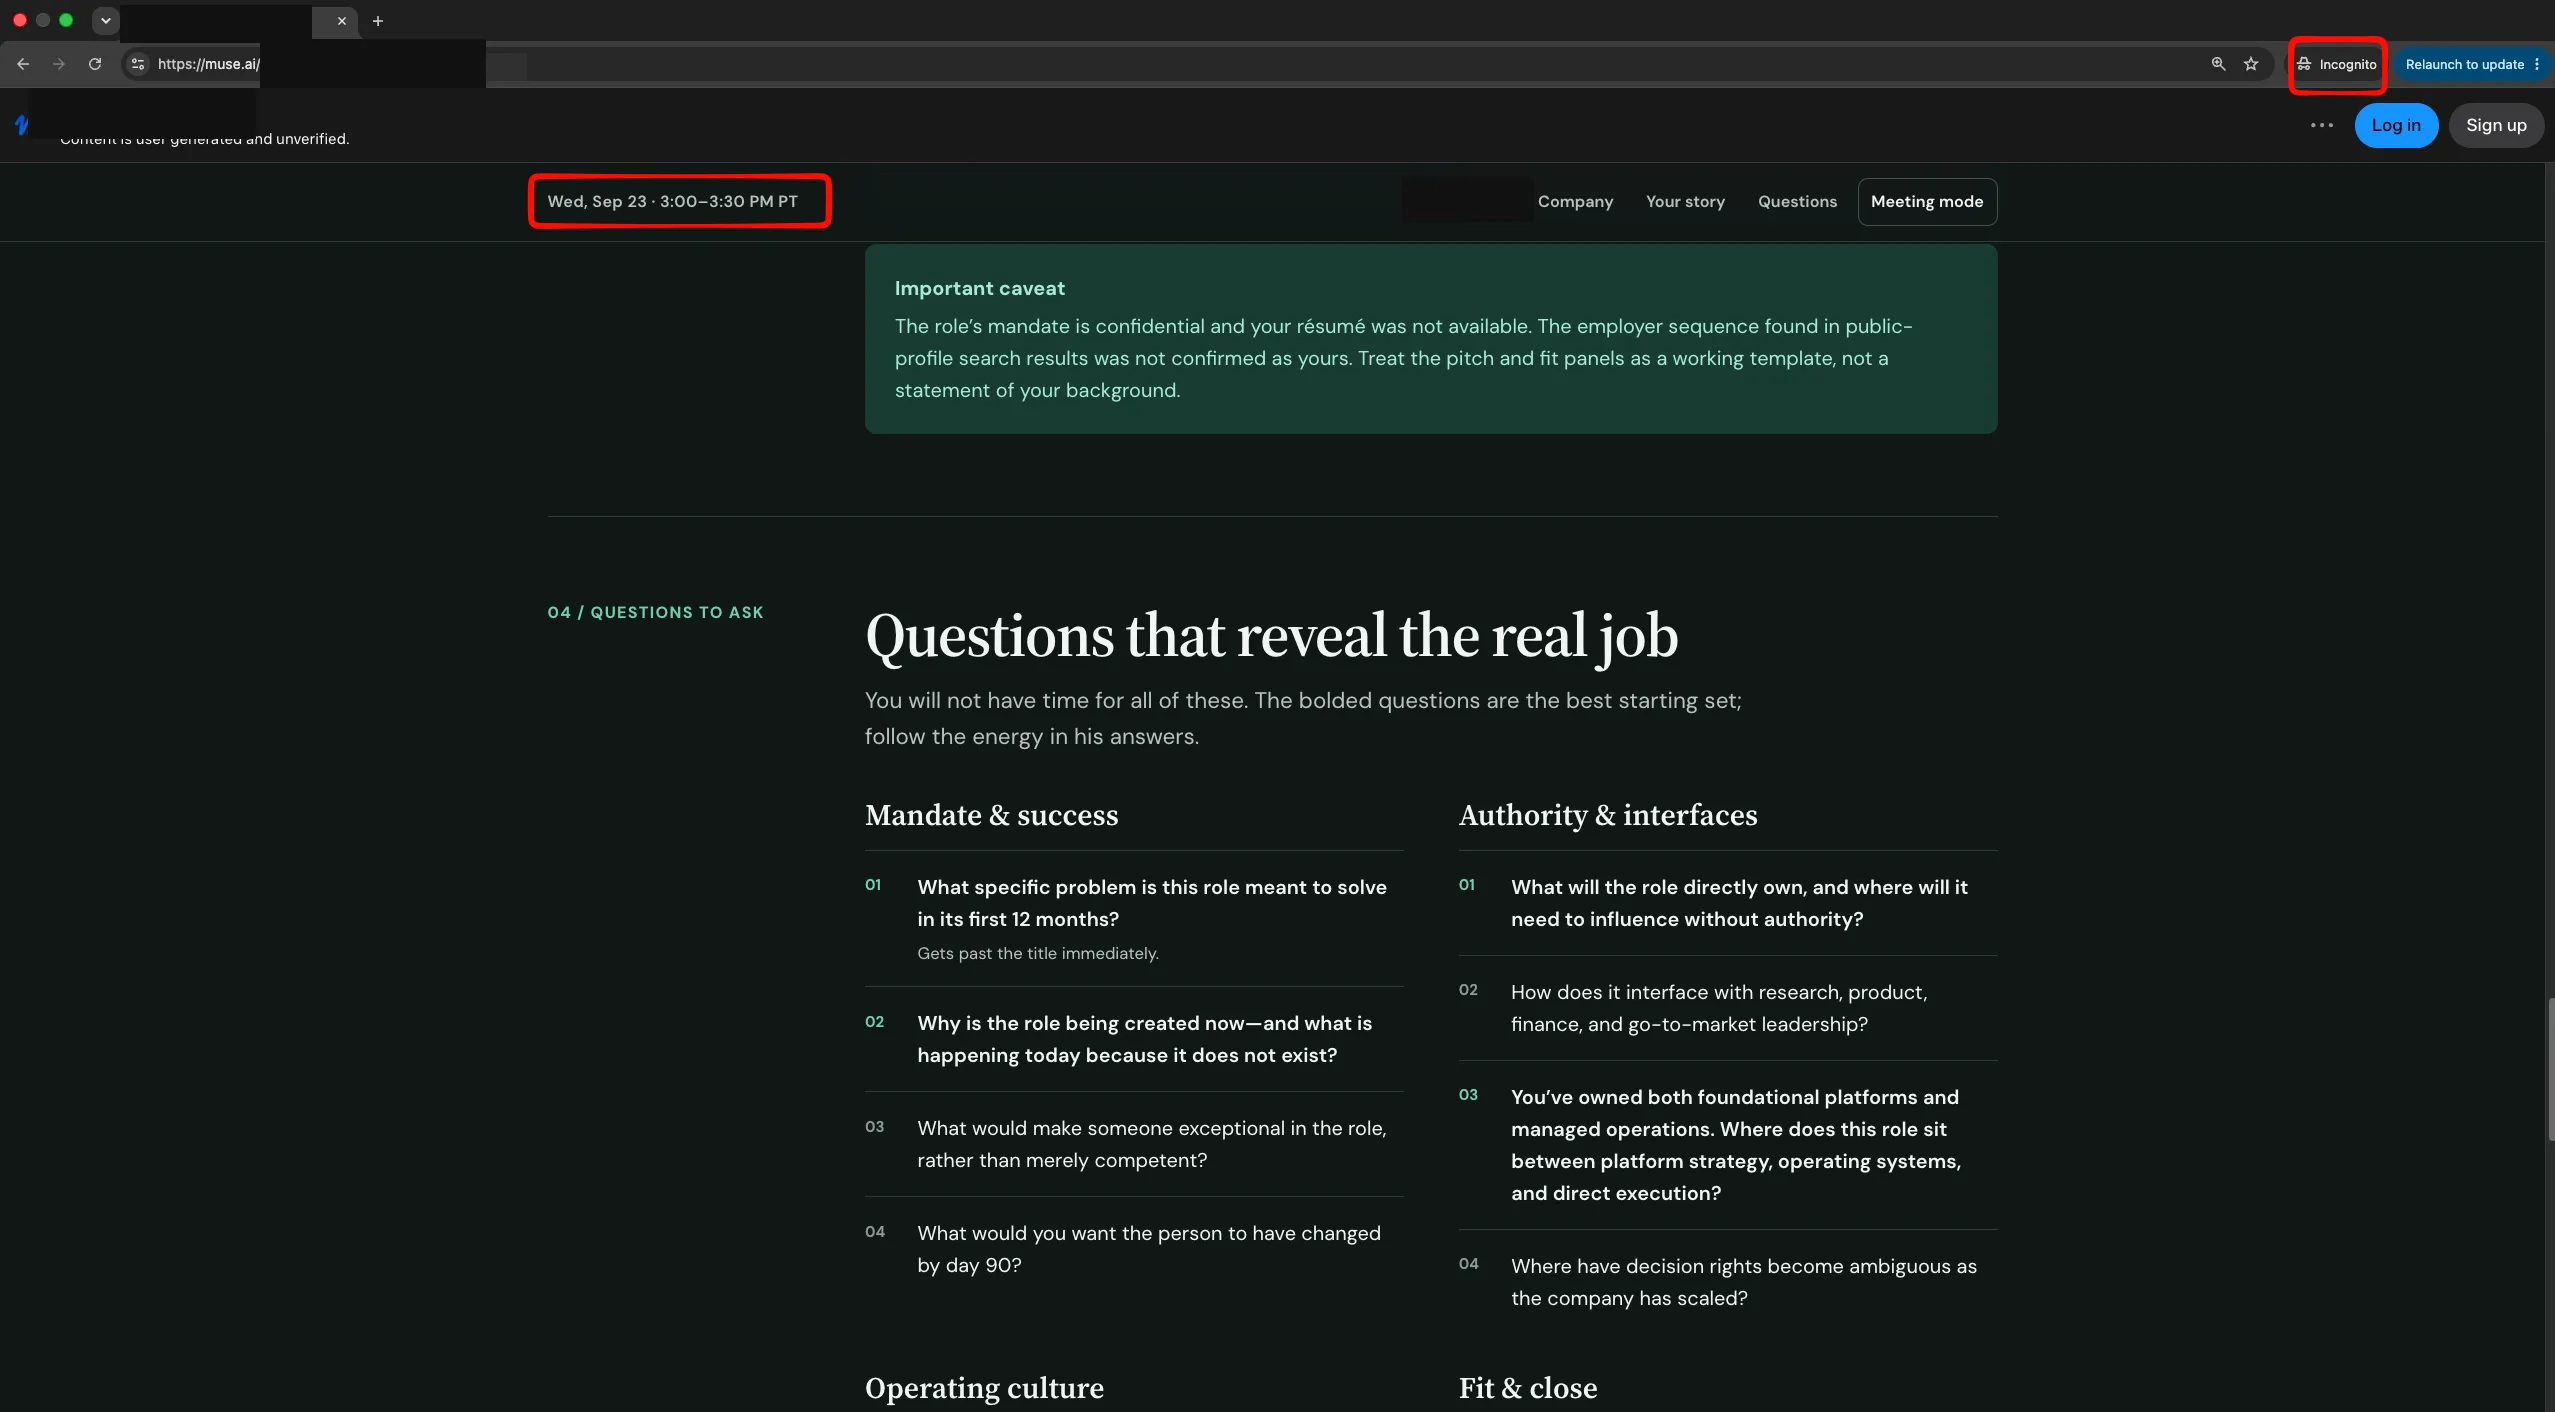Click the '04 / QUESTIONS TO ASK' label

655,613
